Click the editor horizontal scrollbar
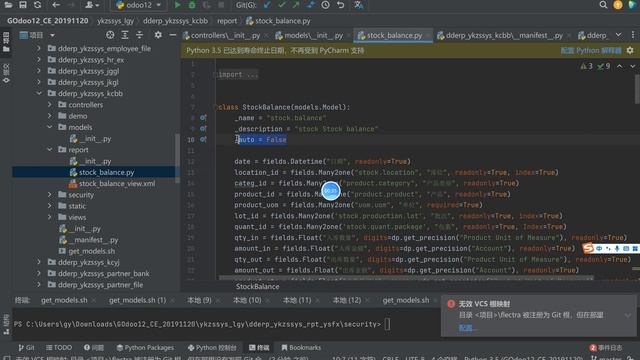The width and height of the screenshot is (640, 360). [406, 278]
